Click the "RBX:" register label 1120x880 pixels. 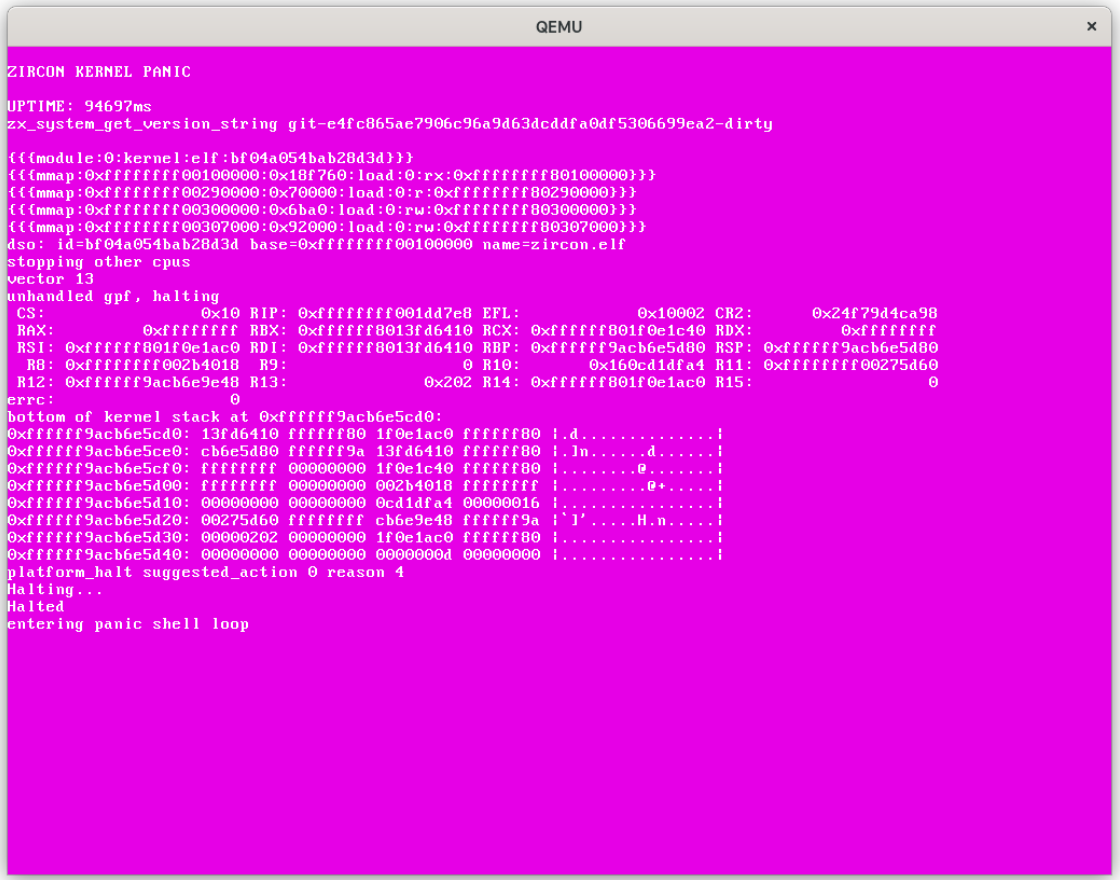tap(269, 331)
